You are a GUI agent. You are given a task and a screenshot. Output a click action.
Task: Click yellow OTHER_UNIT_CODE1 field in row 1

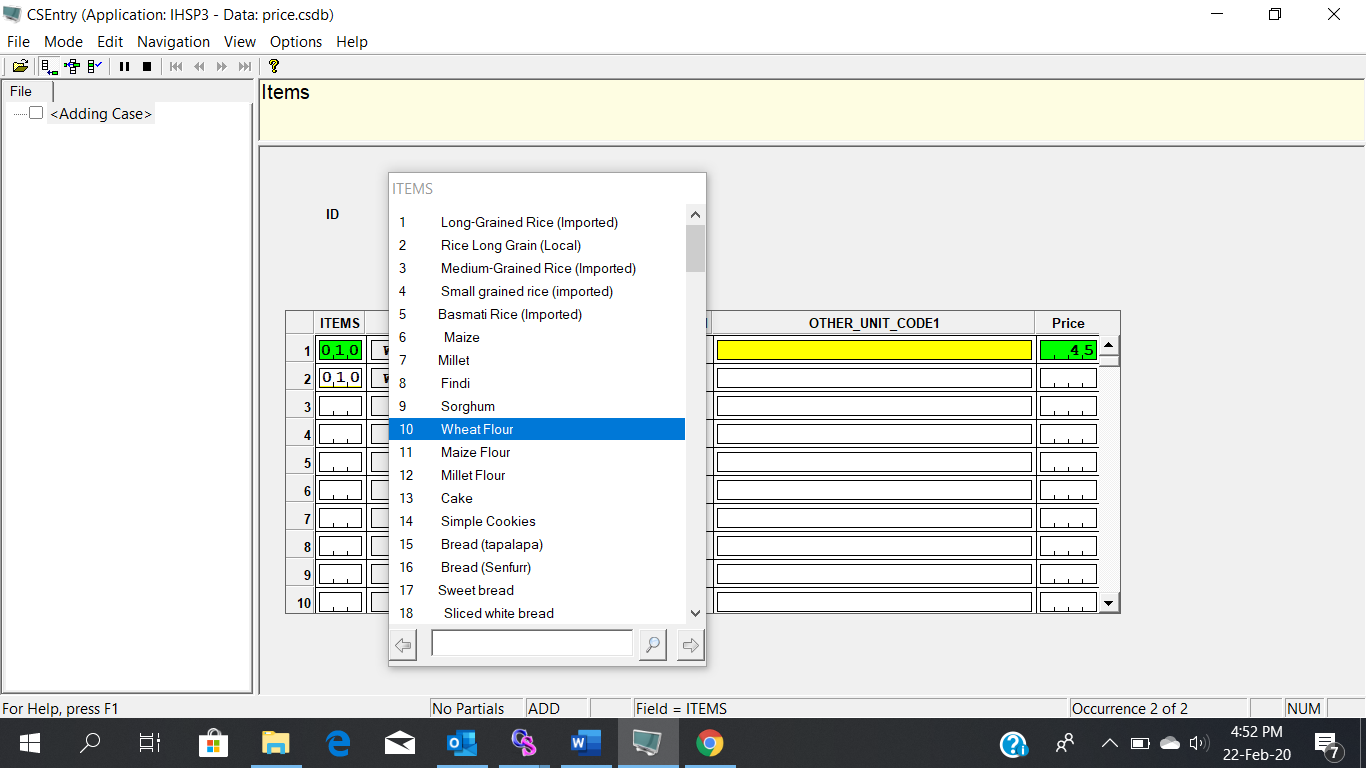tap(874, 350)
